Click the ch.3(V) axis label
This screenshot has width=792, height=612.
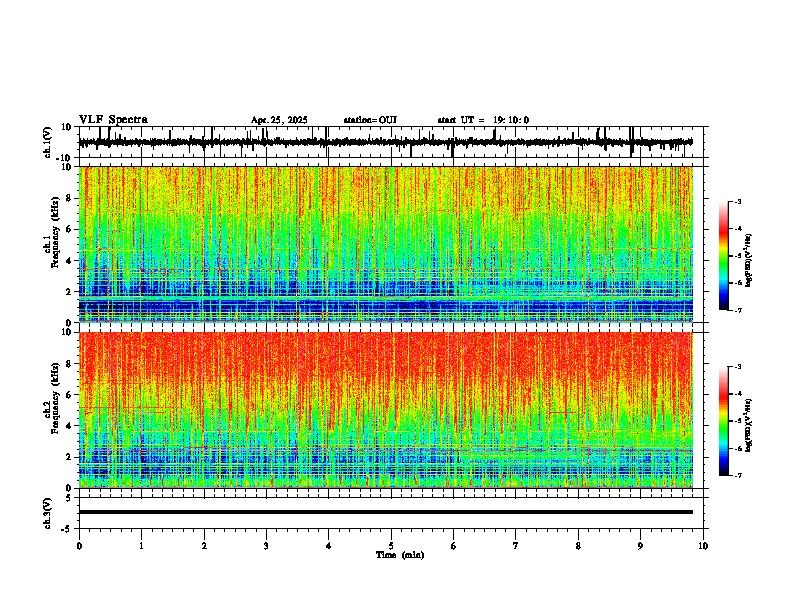[x=48, y=513]
